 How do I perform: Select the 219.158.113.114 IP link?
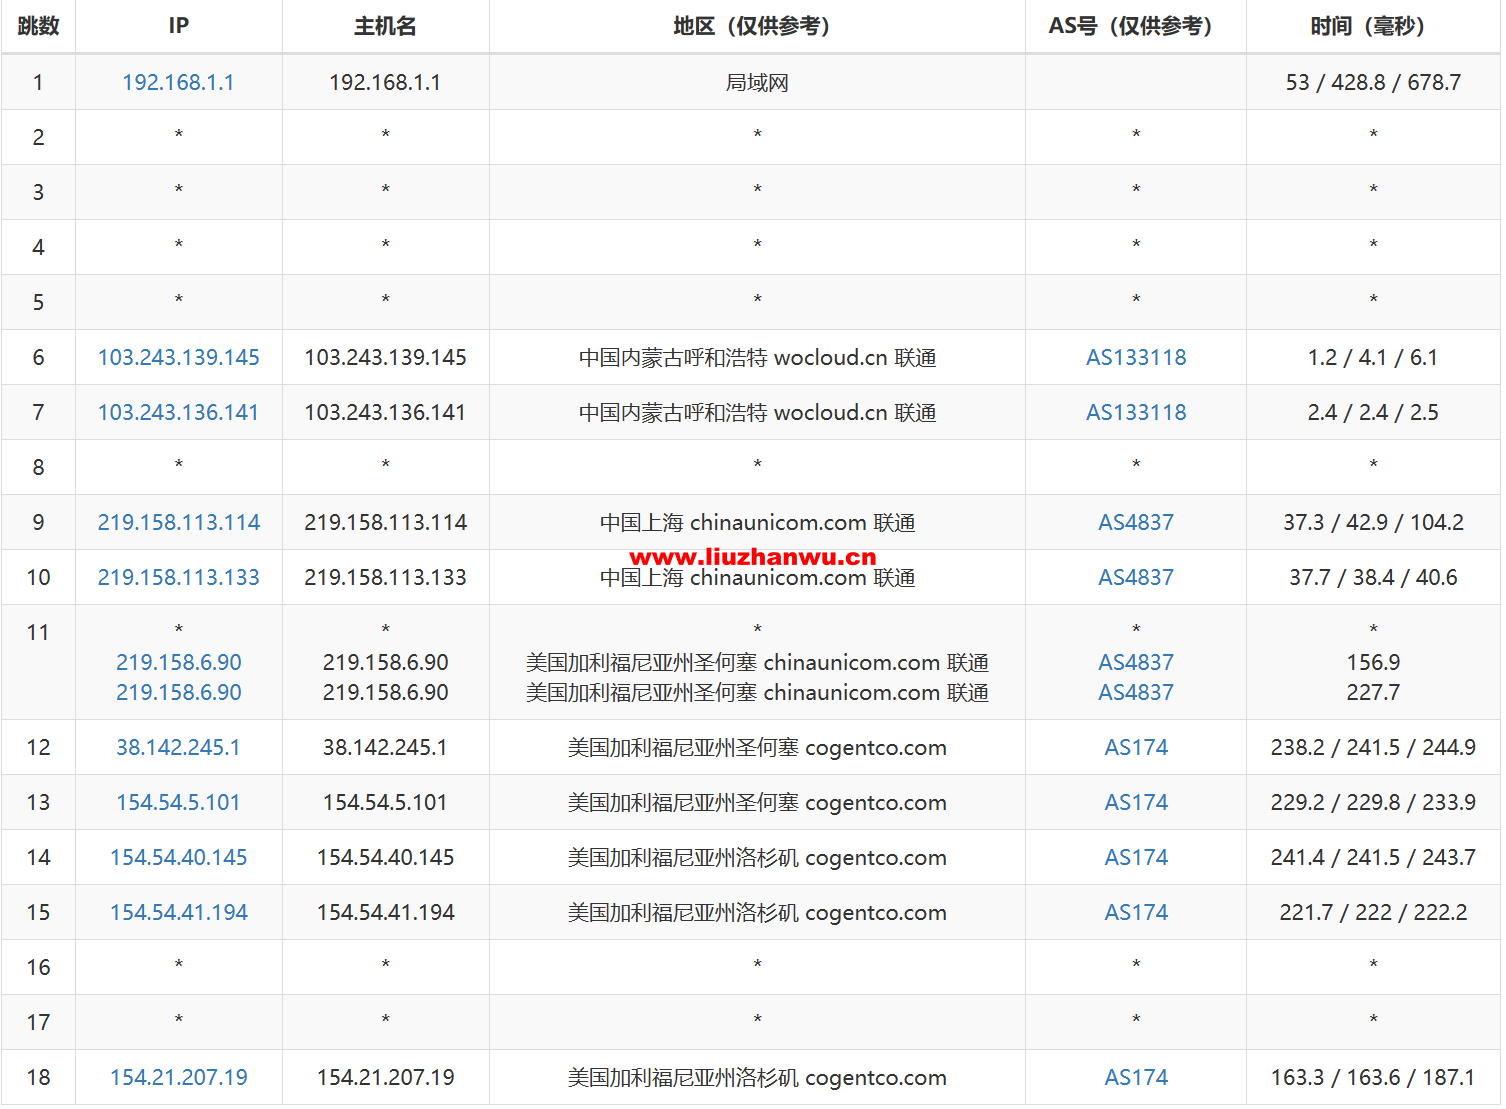click(x=178, y=522)
